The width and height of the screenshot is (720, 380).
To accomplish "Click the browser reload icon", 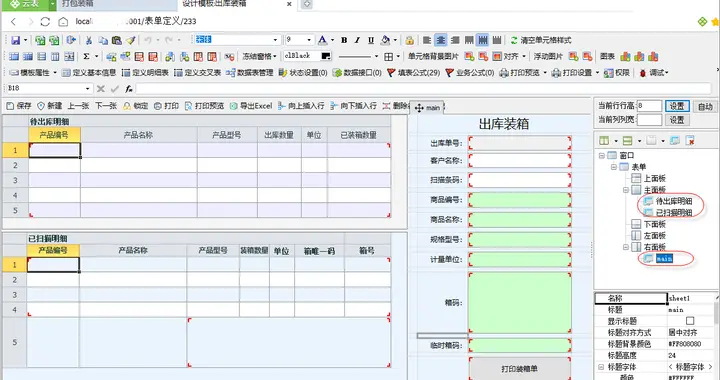I will click(45, 21).
